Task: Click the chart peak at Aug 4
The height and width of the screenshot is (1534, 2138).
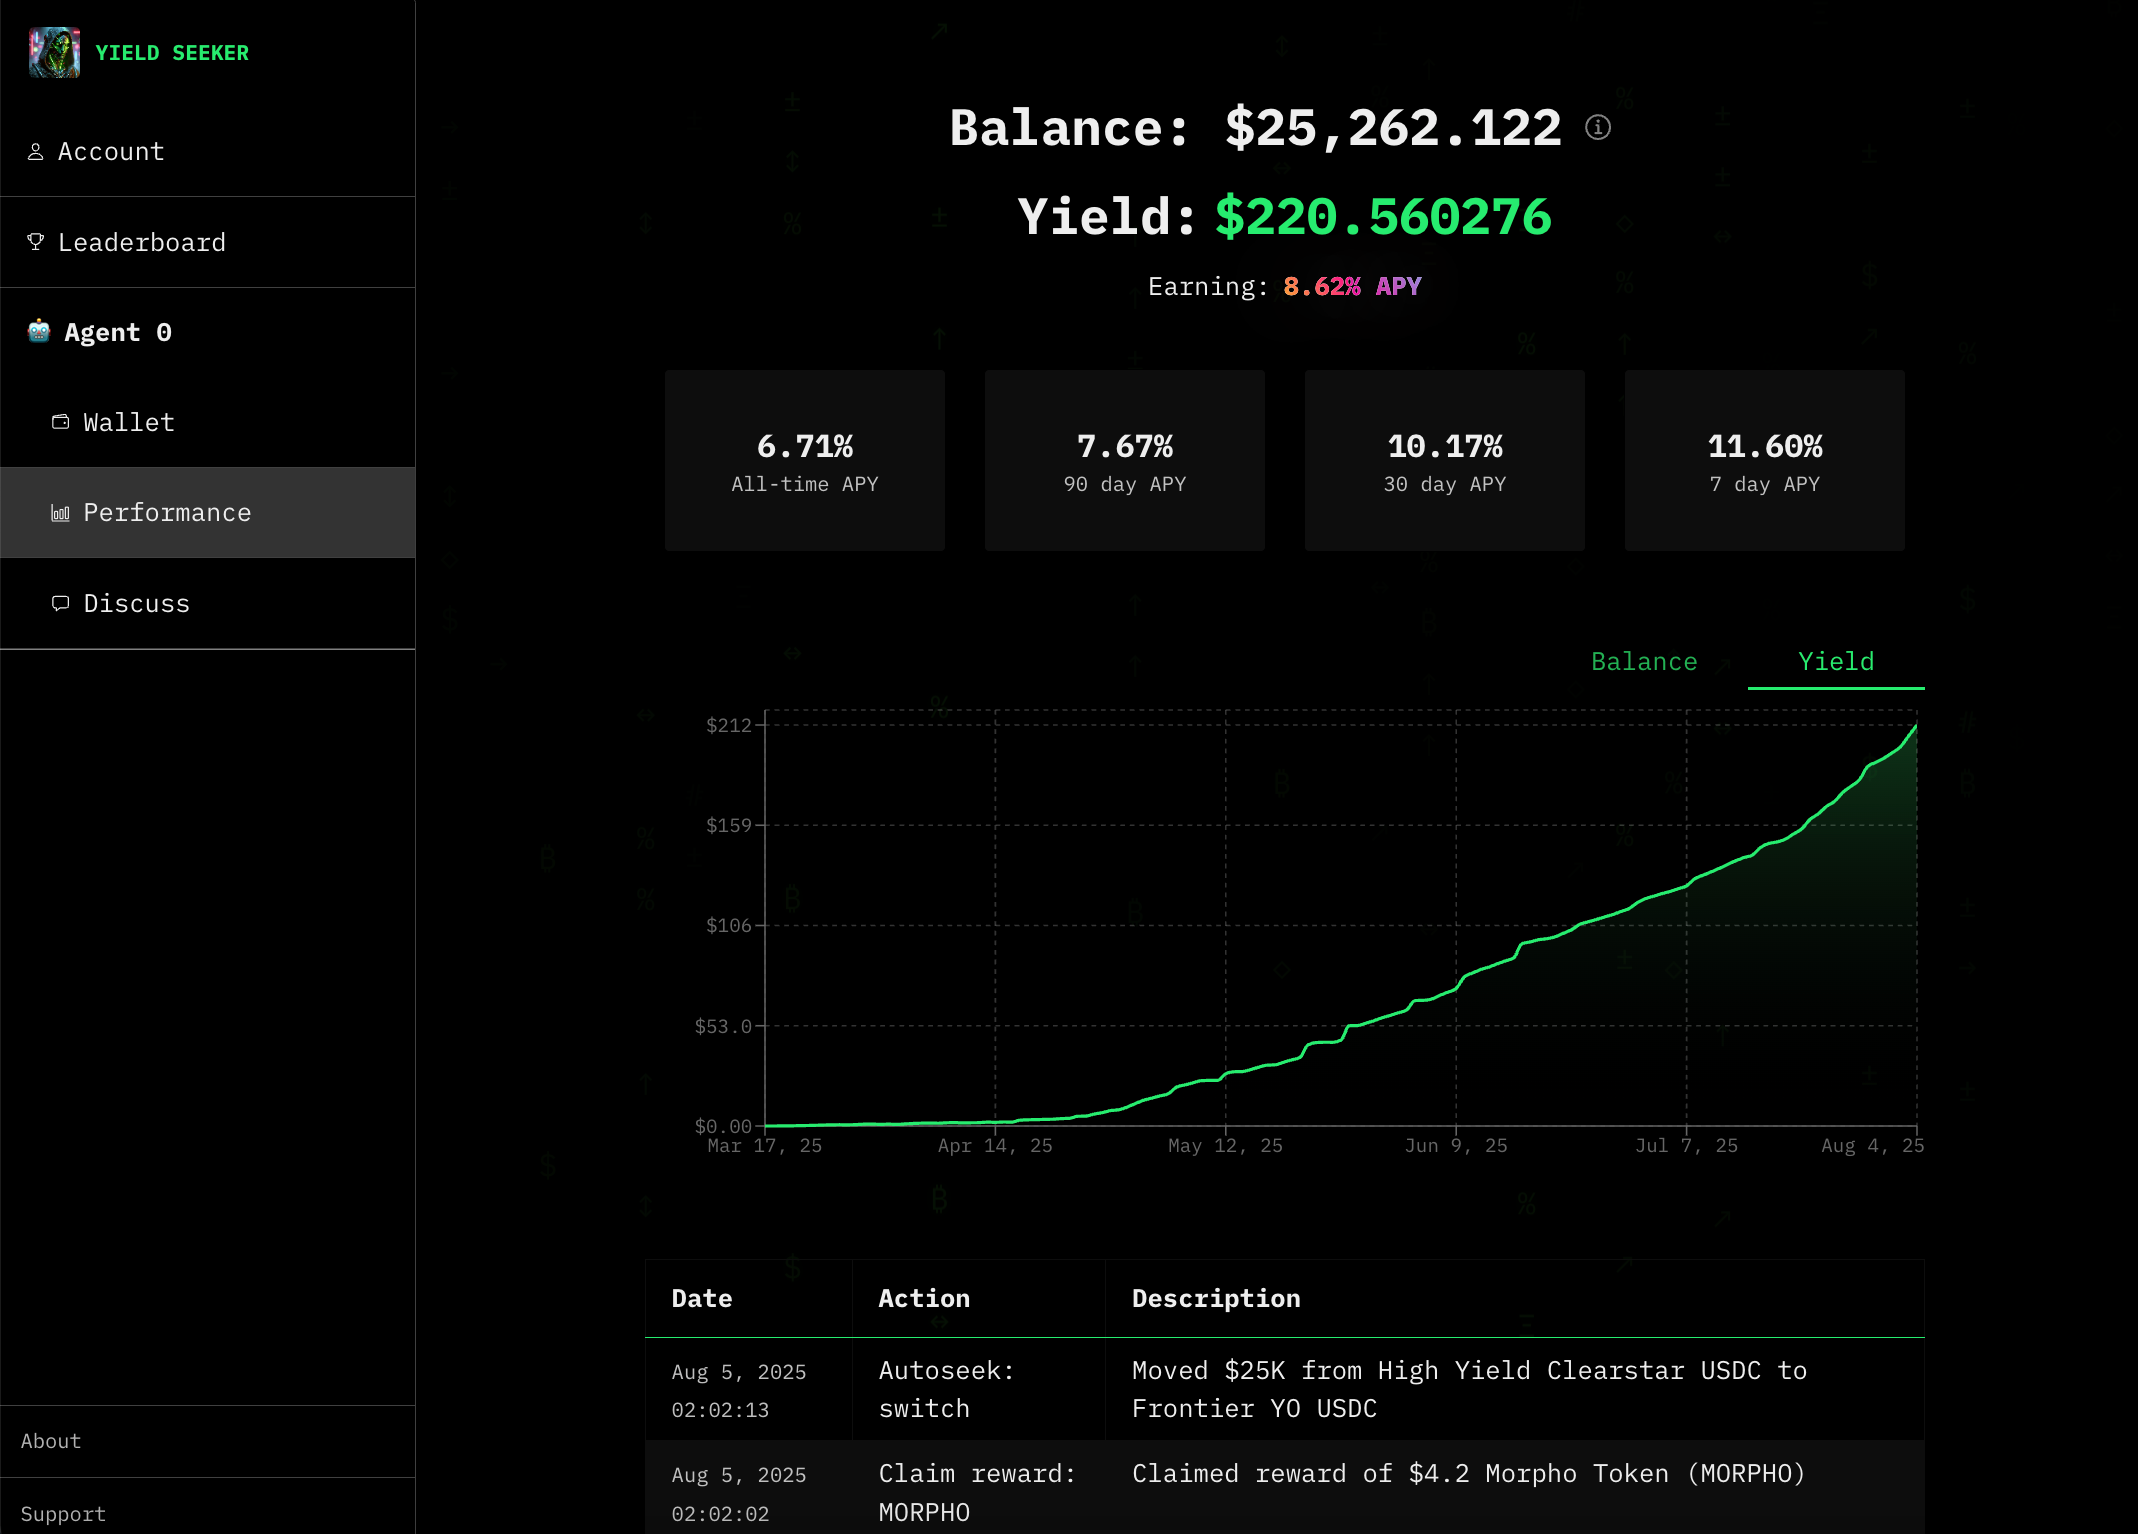Action: coord(1915,727)
